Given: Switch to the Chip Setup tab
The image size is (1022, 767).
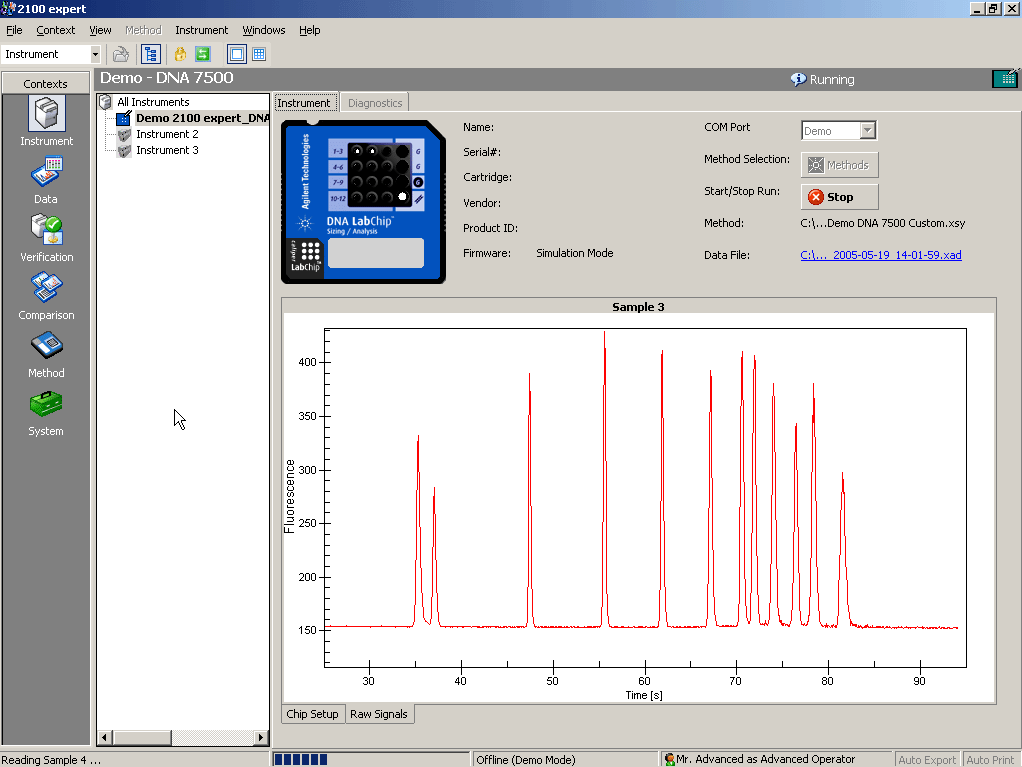Looking at the screenshot, I should (x=312, y=714).
